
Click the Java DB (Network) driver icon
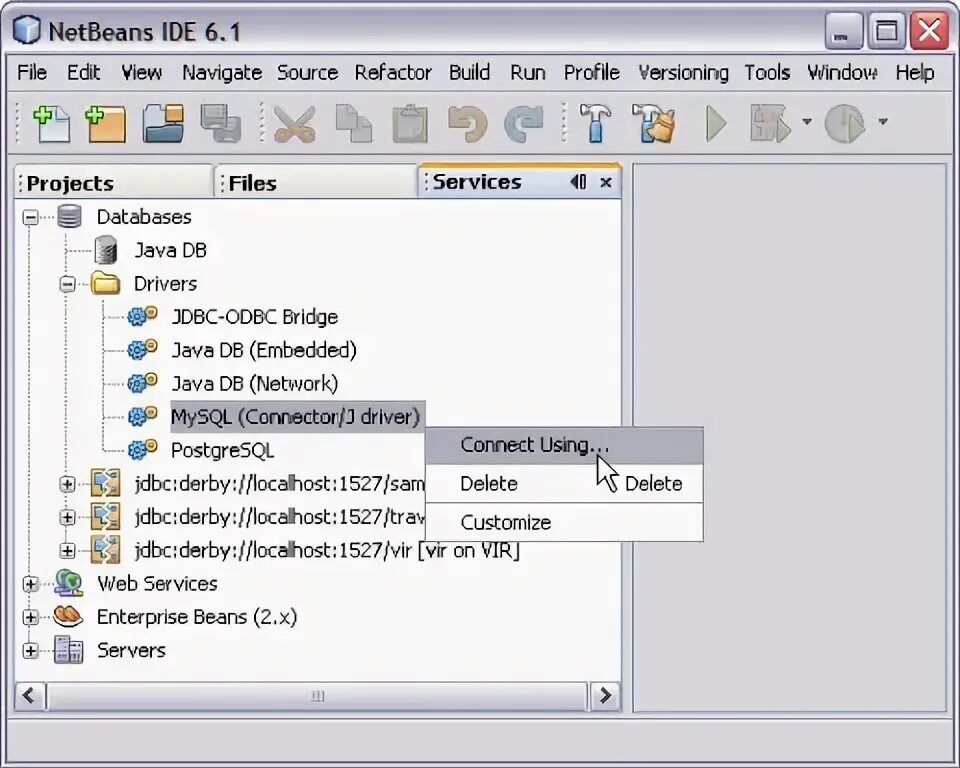click(142, 383)
